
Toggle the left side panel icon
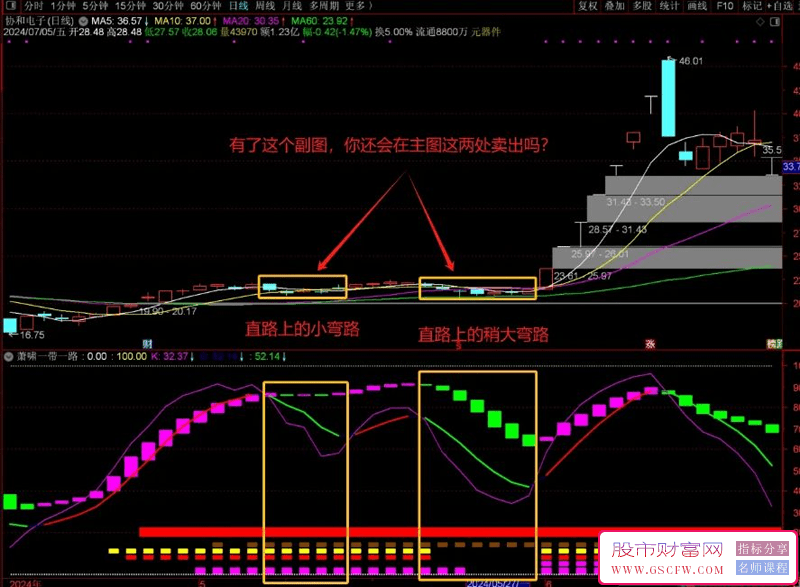(x=11, y=6)
